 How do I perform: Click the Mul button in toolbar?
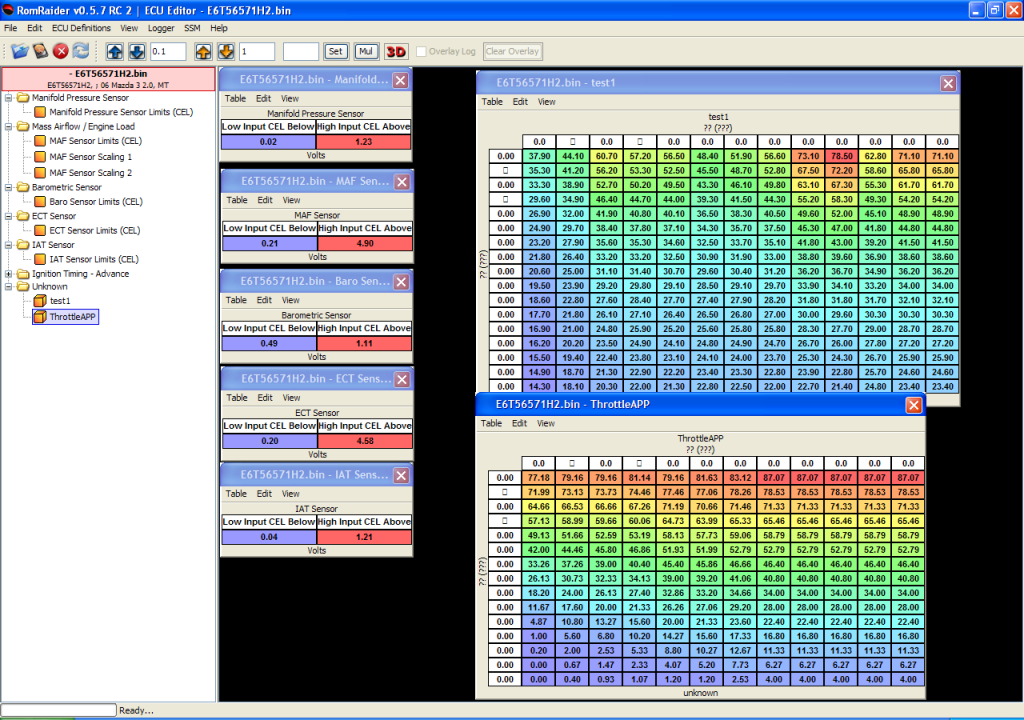pyautogui.click(x=365, y=51)
